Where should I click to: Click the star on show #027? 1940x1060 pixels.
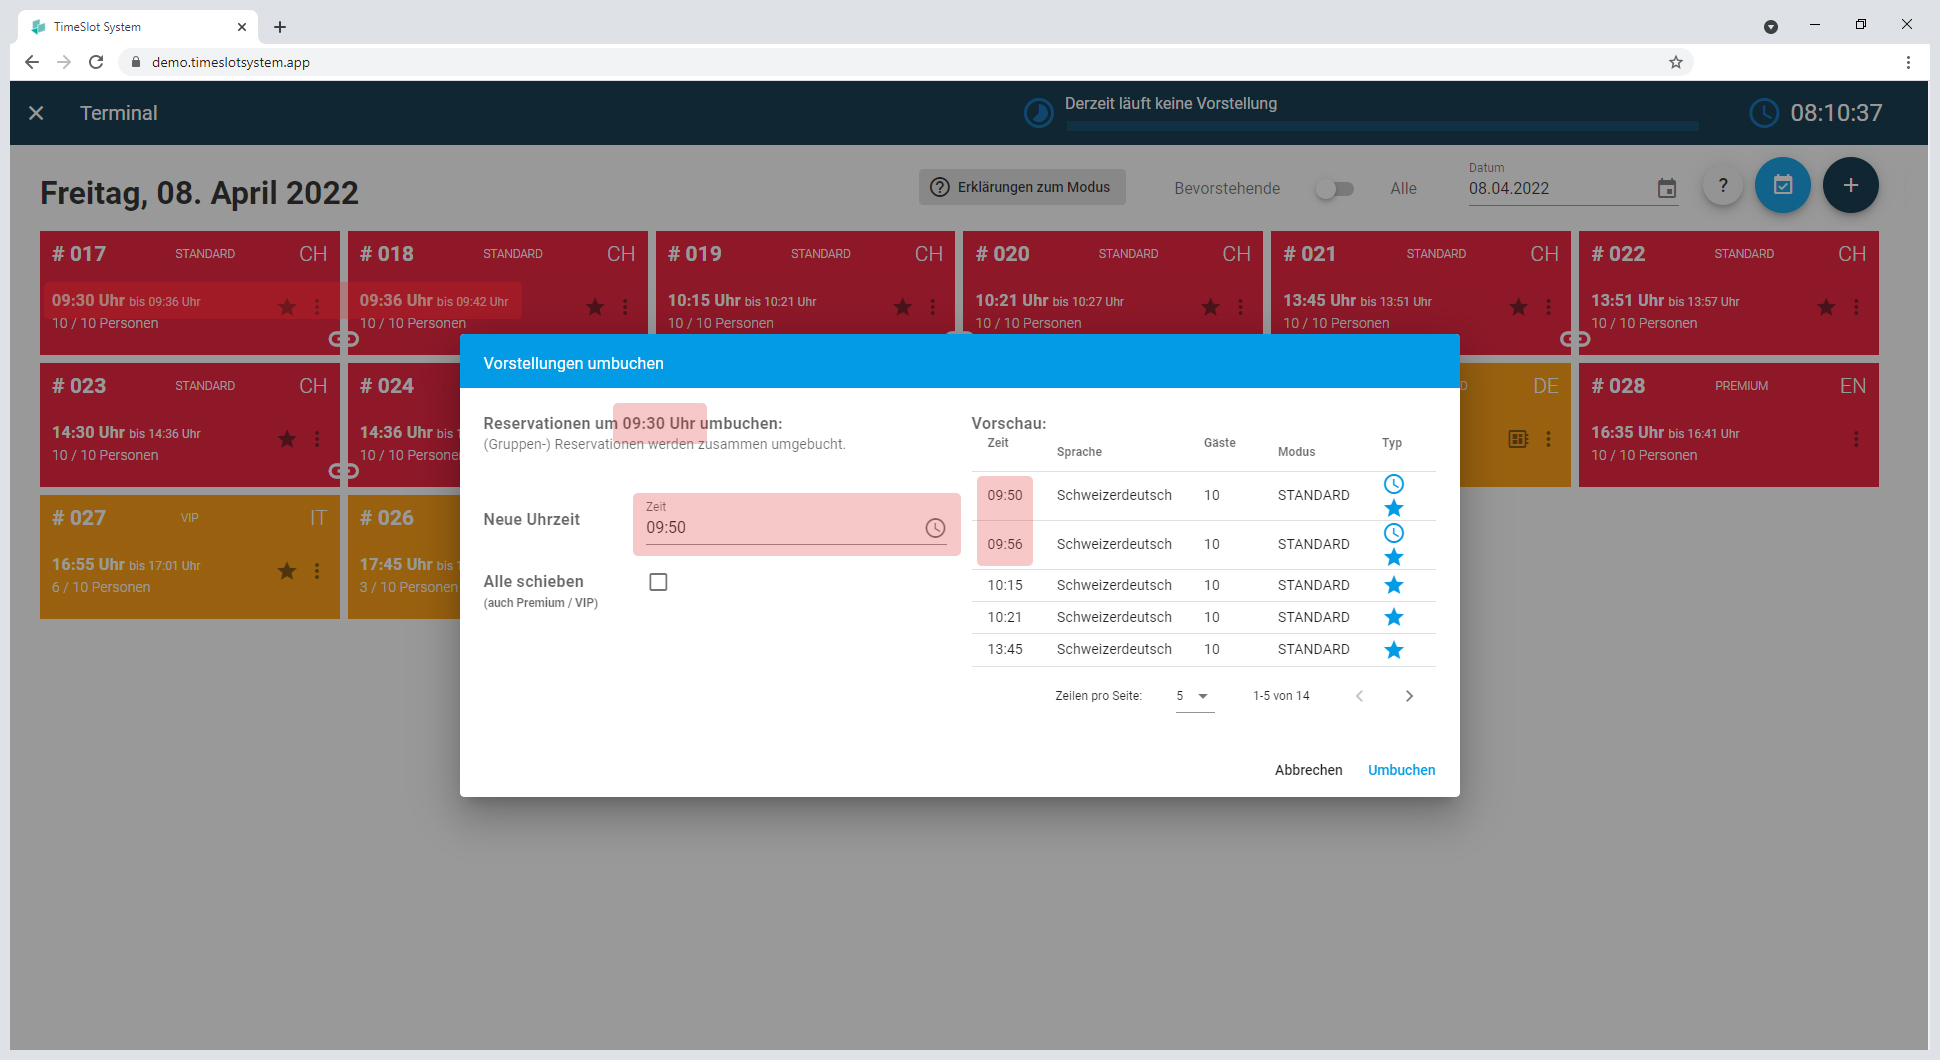tap(287, 571)
